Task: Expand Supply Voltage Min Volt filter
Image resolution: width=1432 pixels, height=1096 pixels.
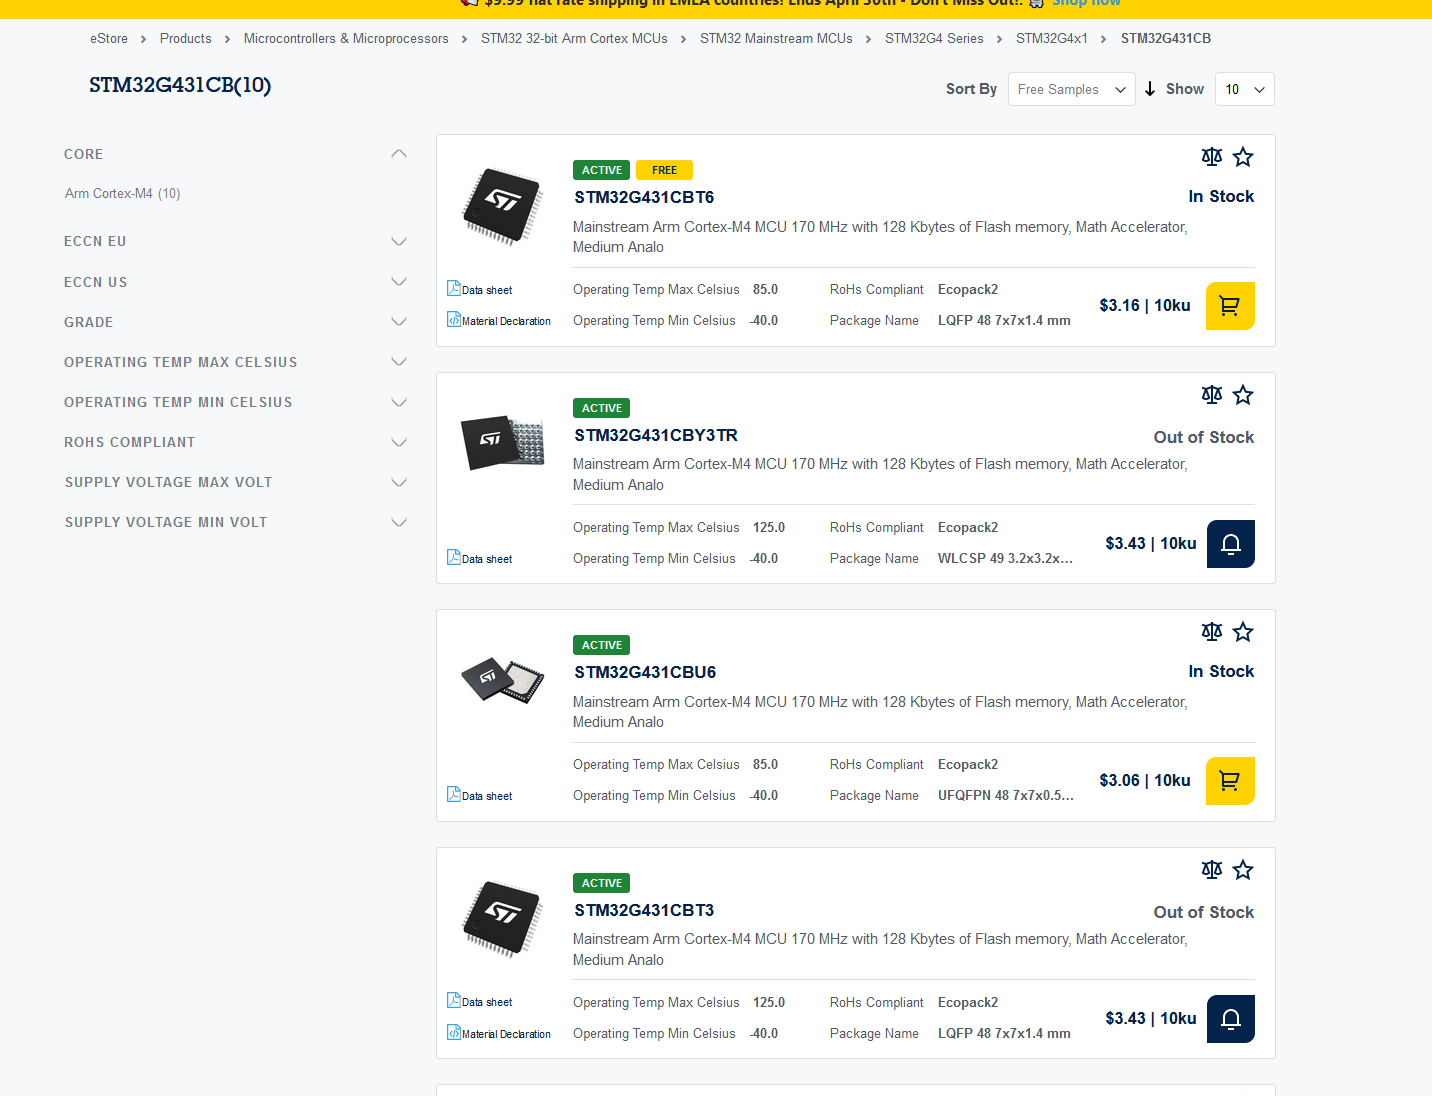Action: (x=399, y=522)
